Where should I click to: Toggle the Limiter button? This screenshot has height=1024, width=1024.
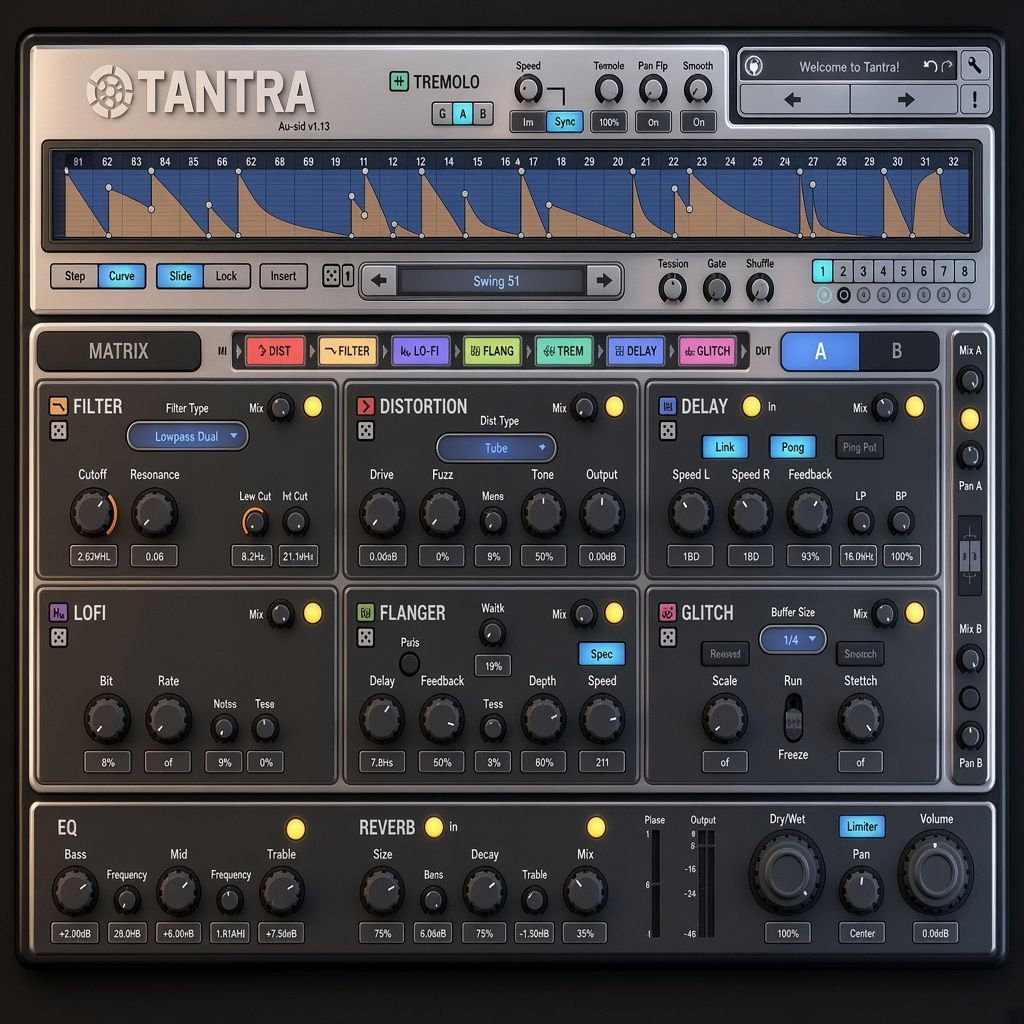861,826
